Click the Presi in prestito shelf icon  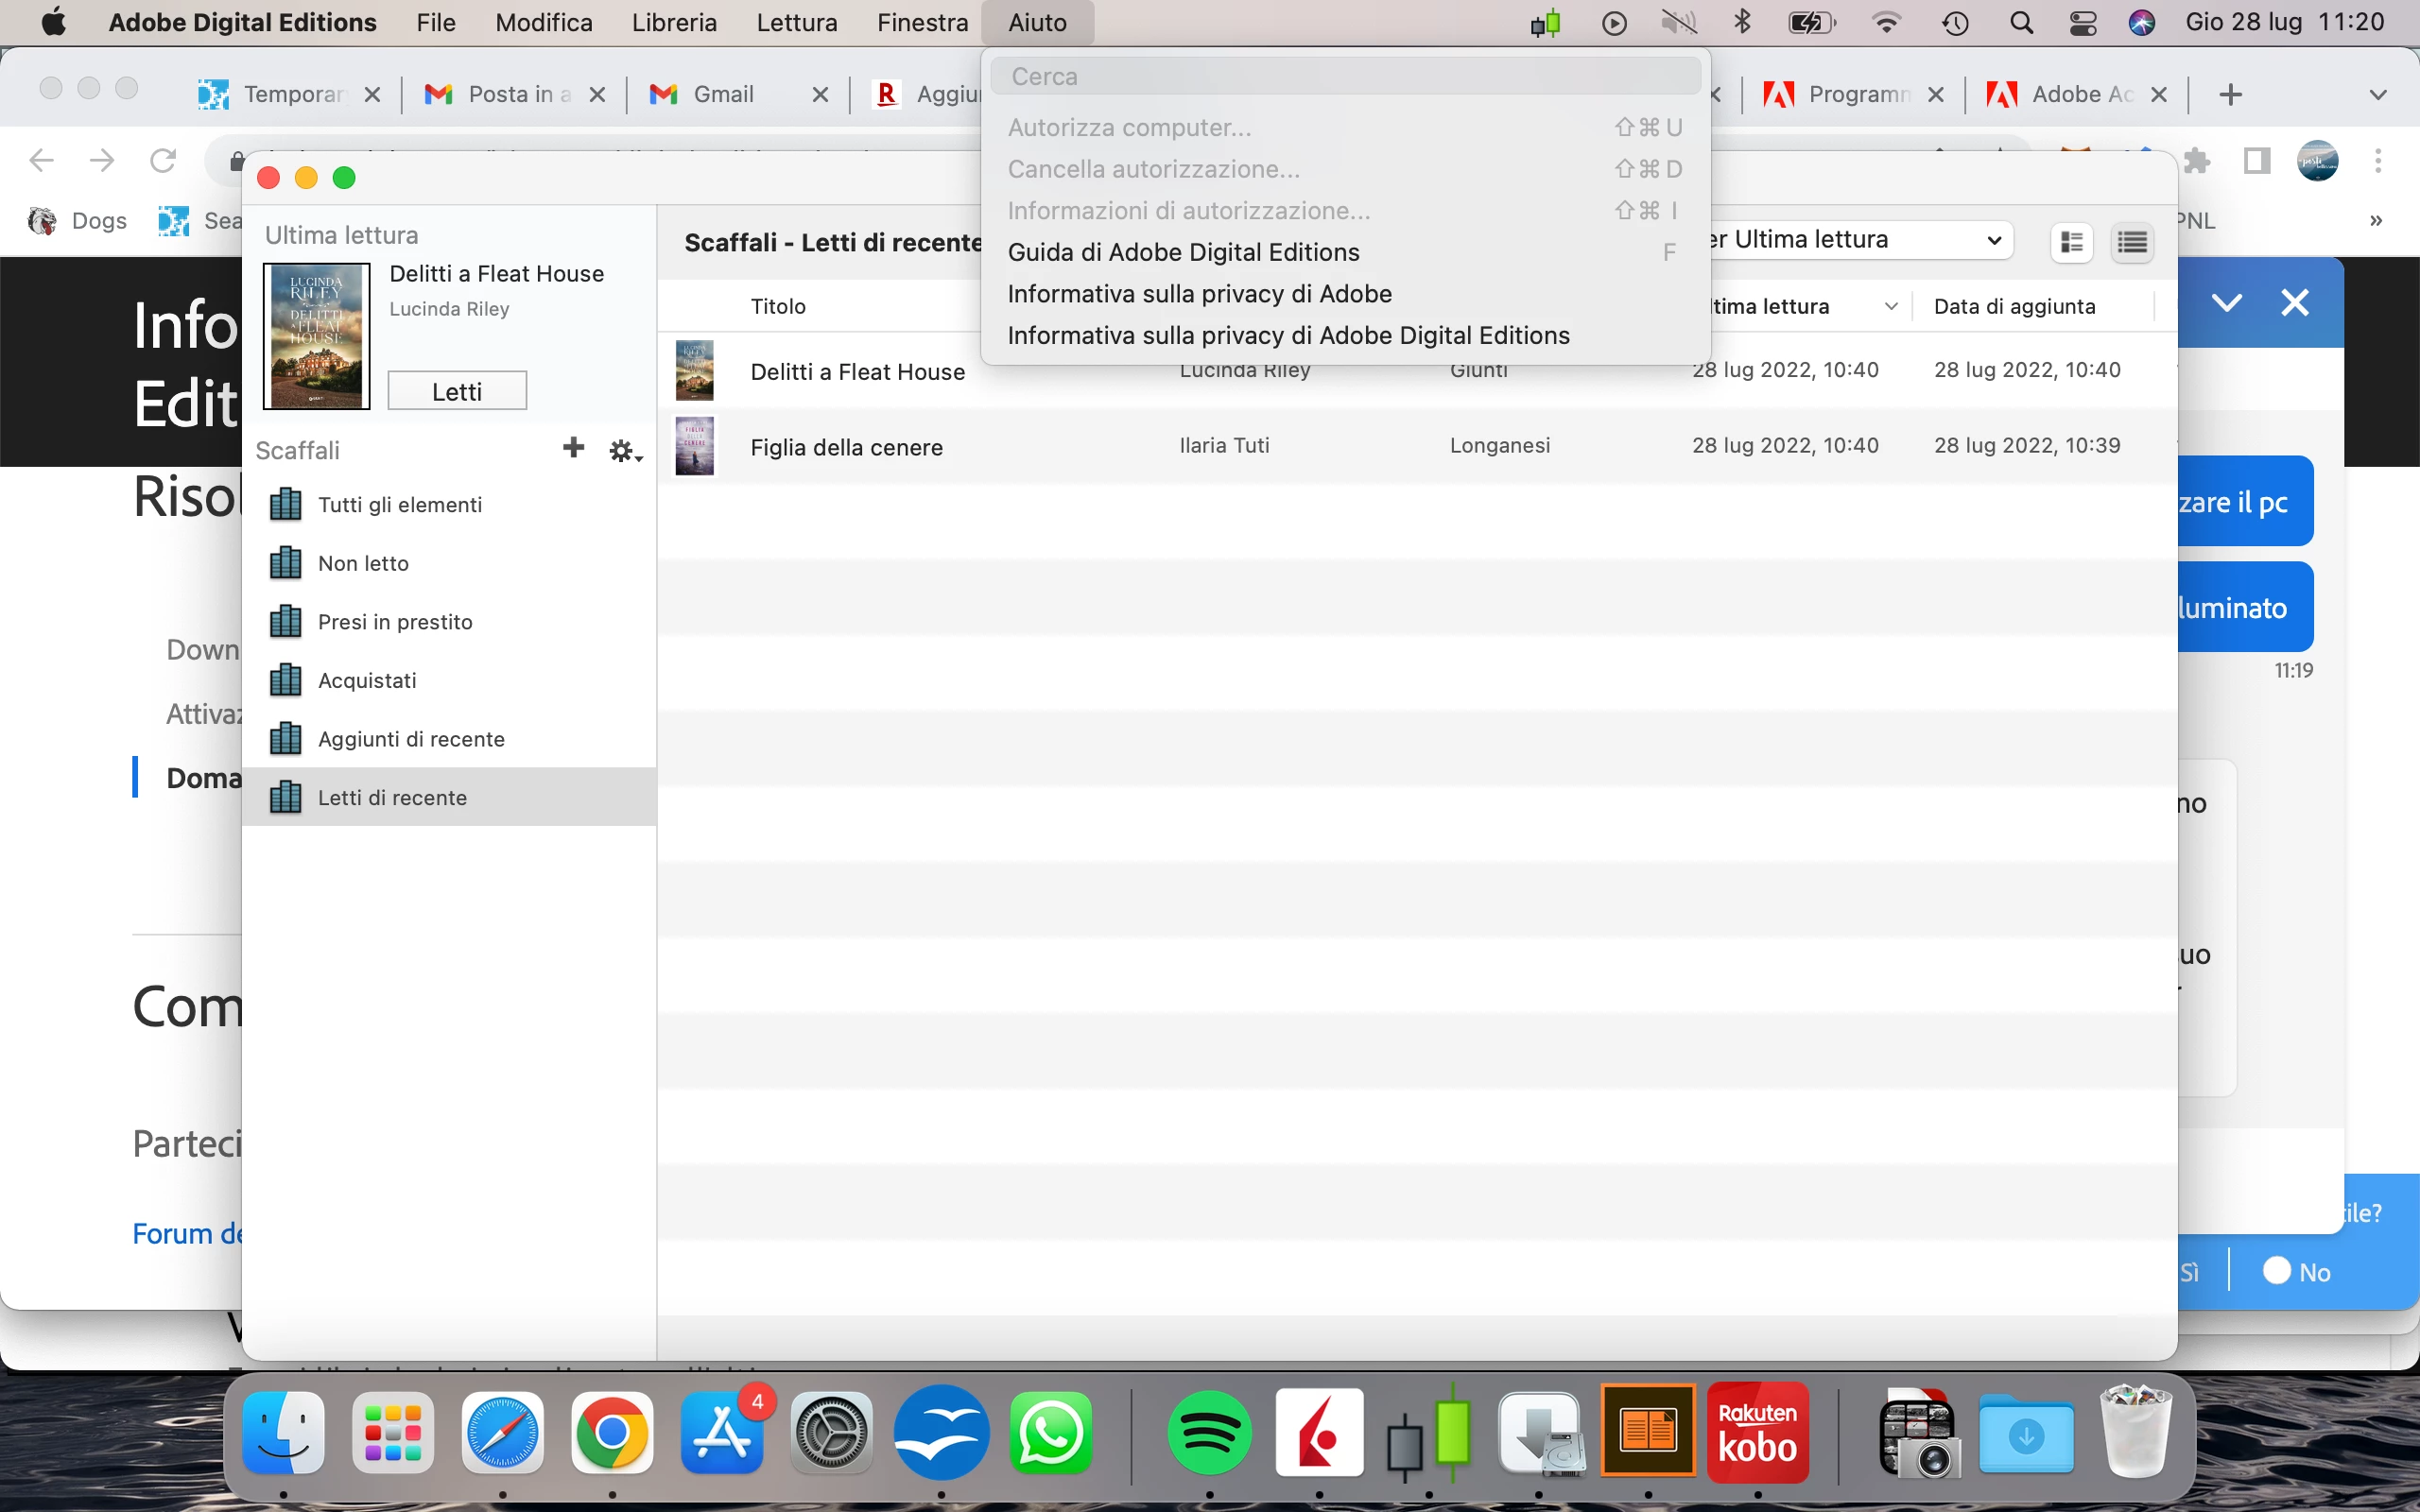pos(286,622)
